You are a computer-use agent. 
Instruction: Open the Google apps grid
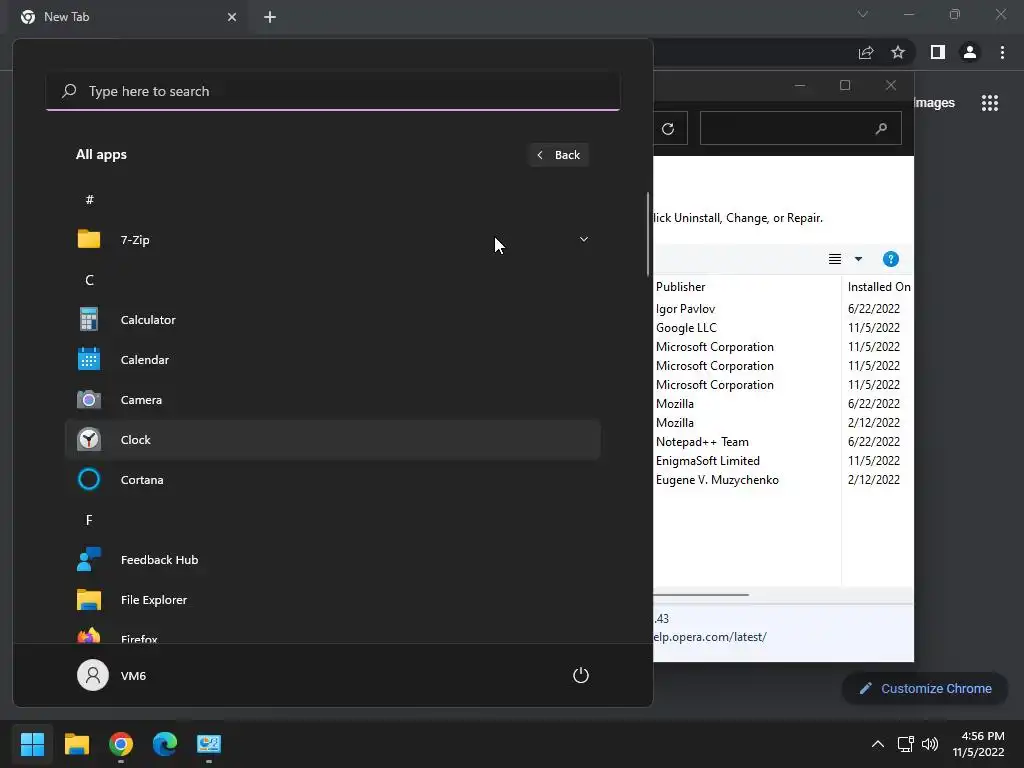pos(990,103)
